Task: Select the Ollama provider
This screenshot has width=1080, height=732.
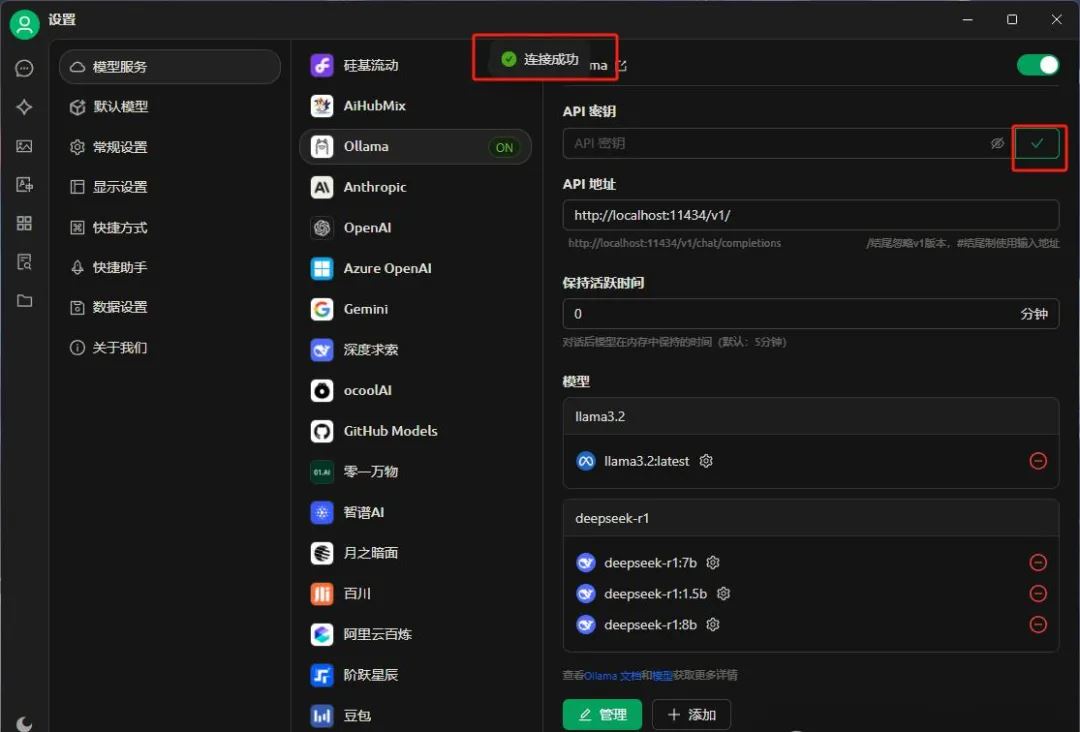Action: [415, 147]
